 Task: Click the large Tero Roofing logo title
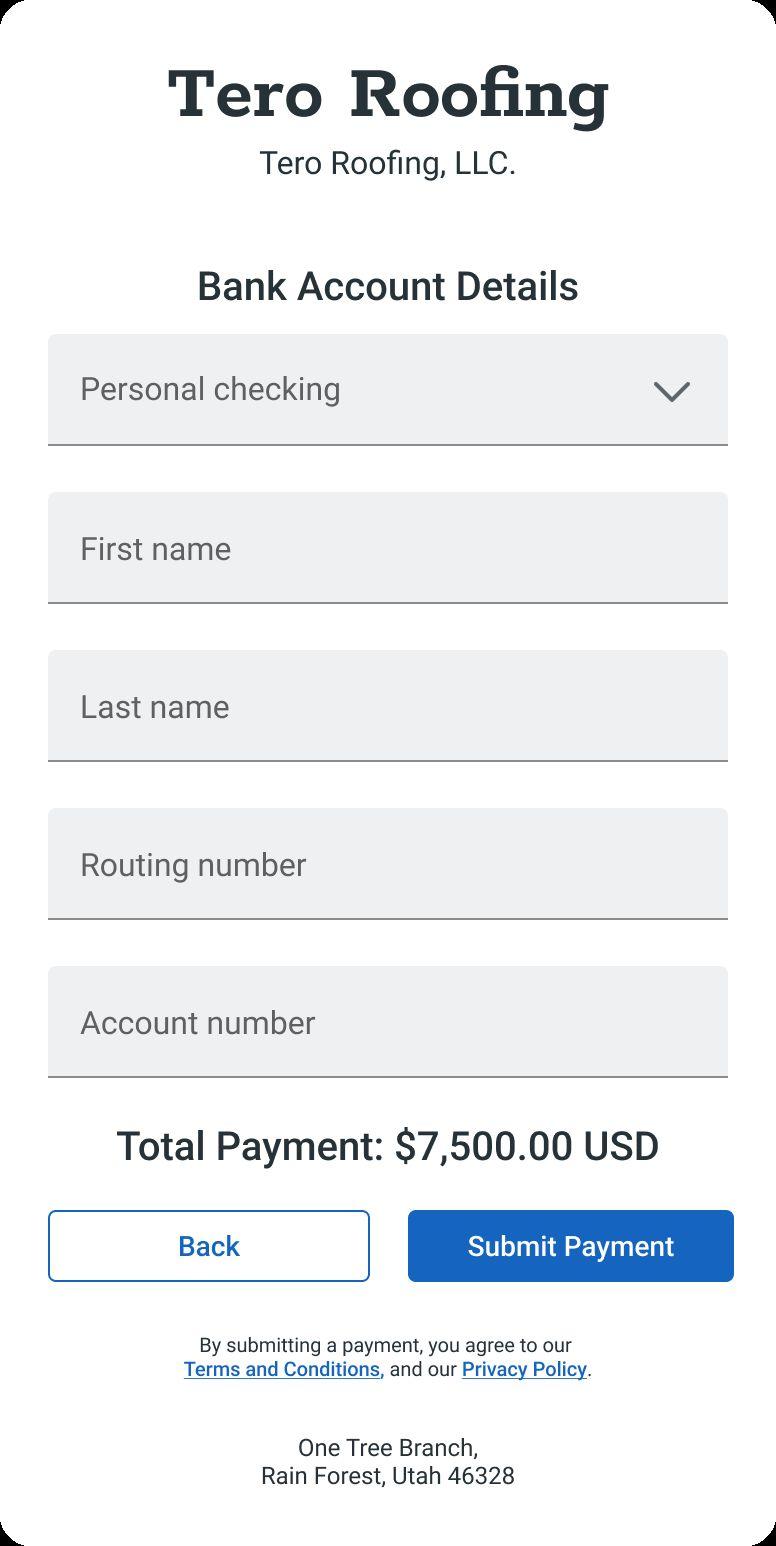coord(388,96)
